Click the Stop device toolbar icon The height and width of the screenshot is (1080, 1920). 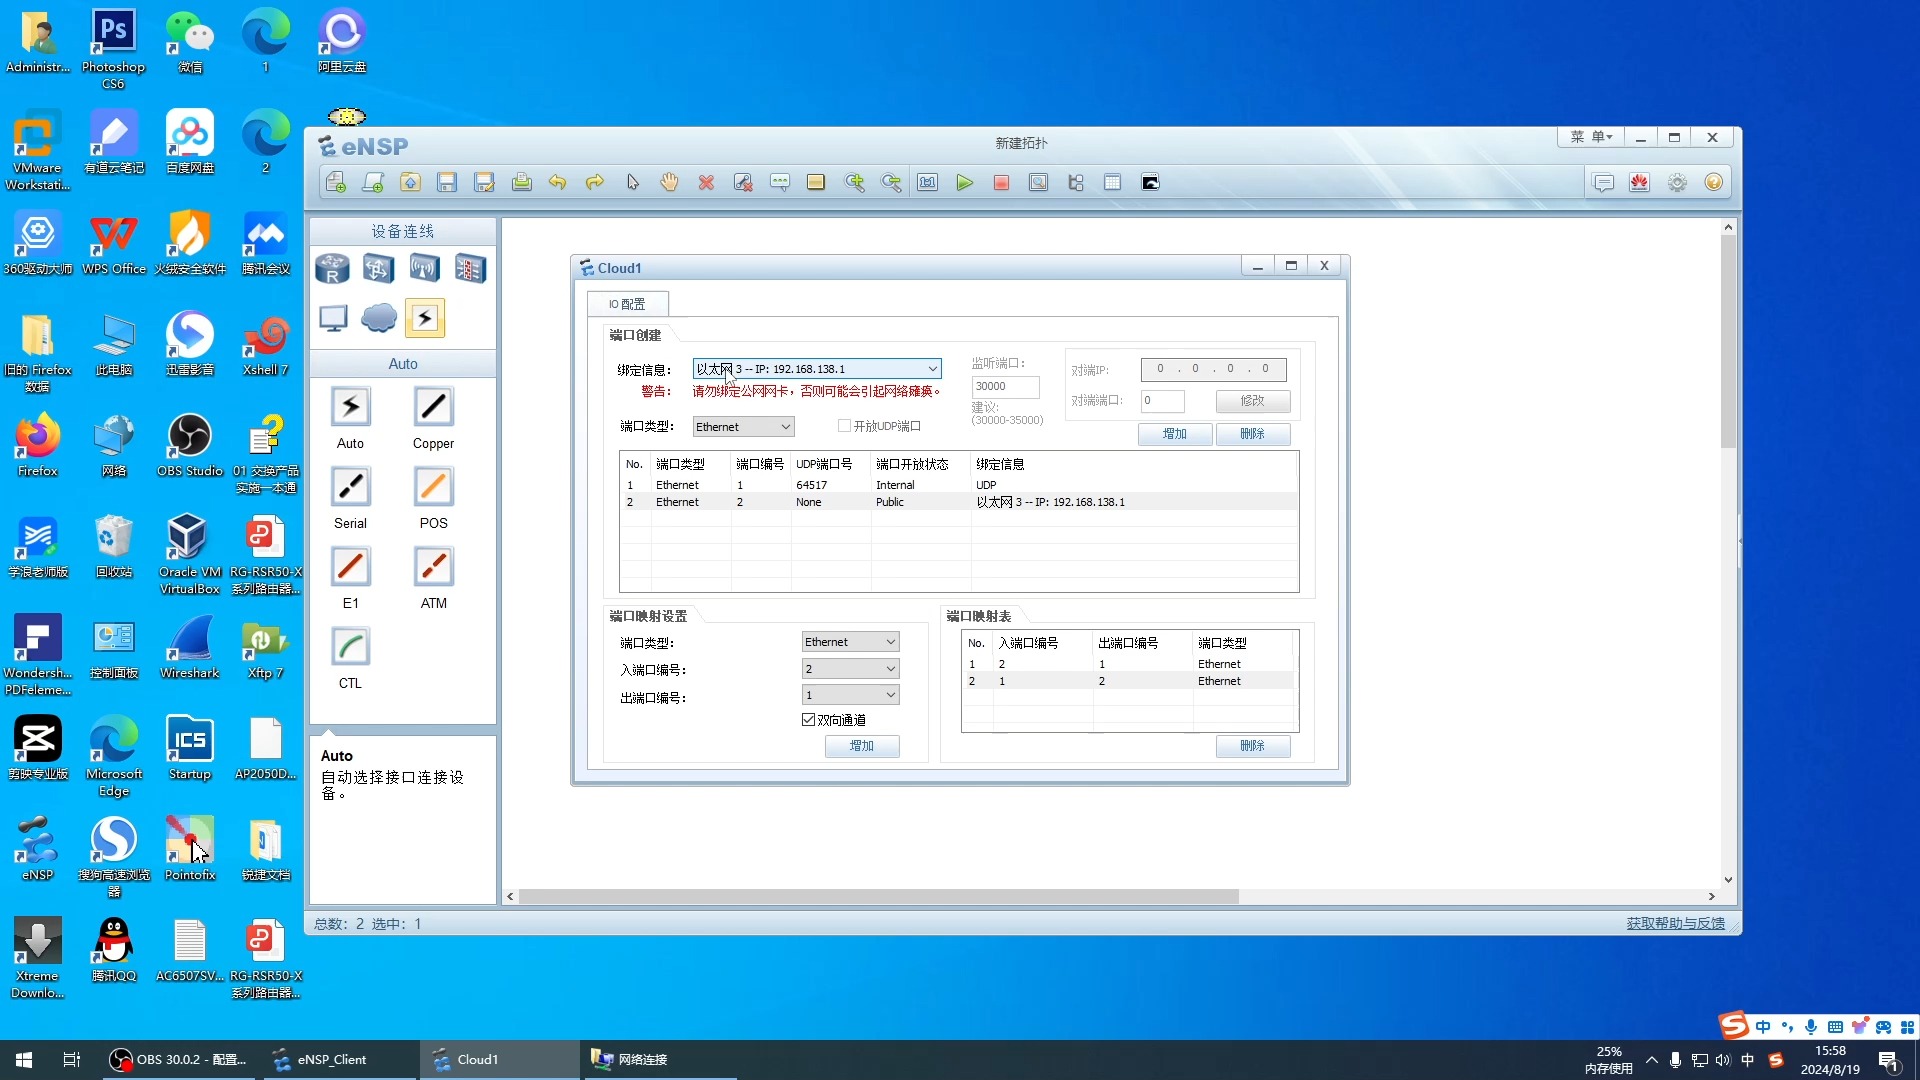pyautogui.click(x=1001, y=182)
